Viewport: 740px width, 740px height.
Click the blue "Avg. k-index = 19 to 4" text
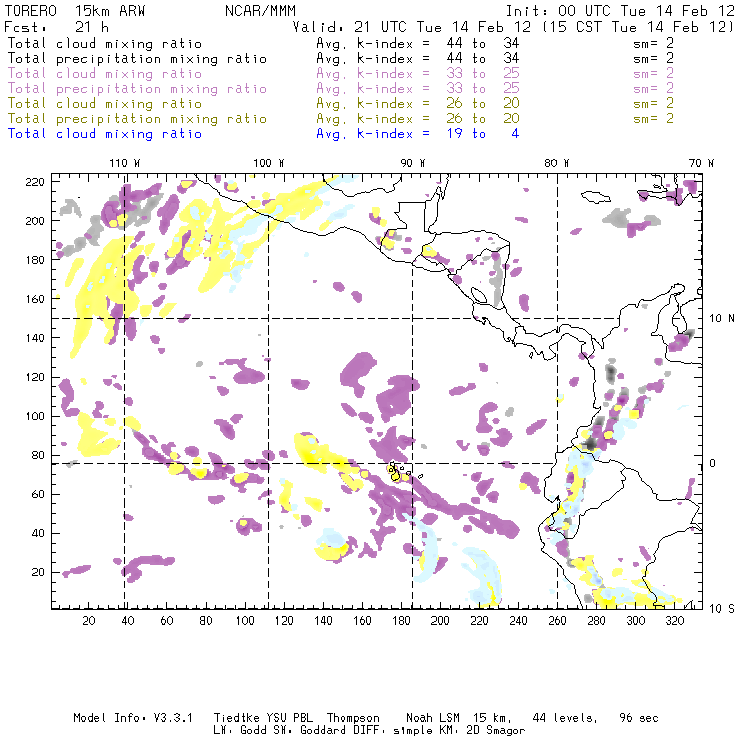point(418,134)
